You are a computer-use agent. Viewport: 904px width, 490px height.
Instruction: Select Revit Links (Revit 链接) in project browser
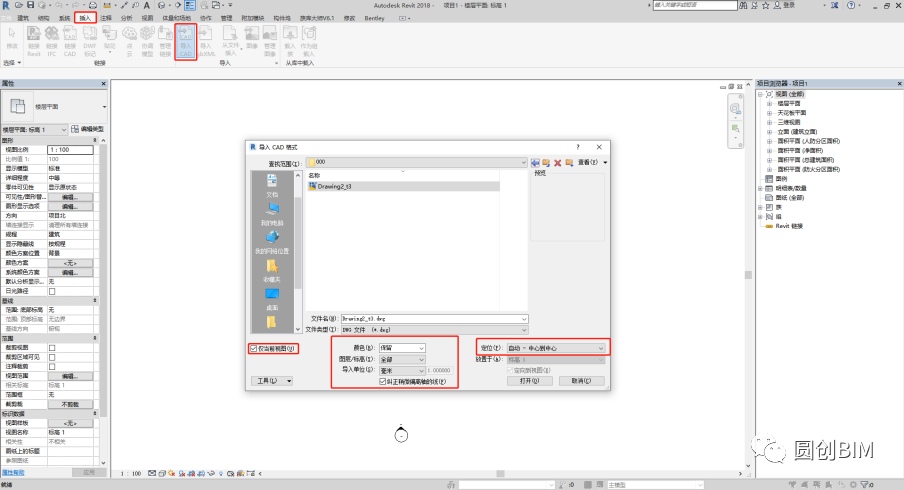[789, 226]
